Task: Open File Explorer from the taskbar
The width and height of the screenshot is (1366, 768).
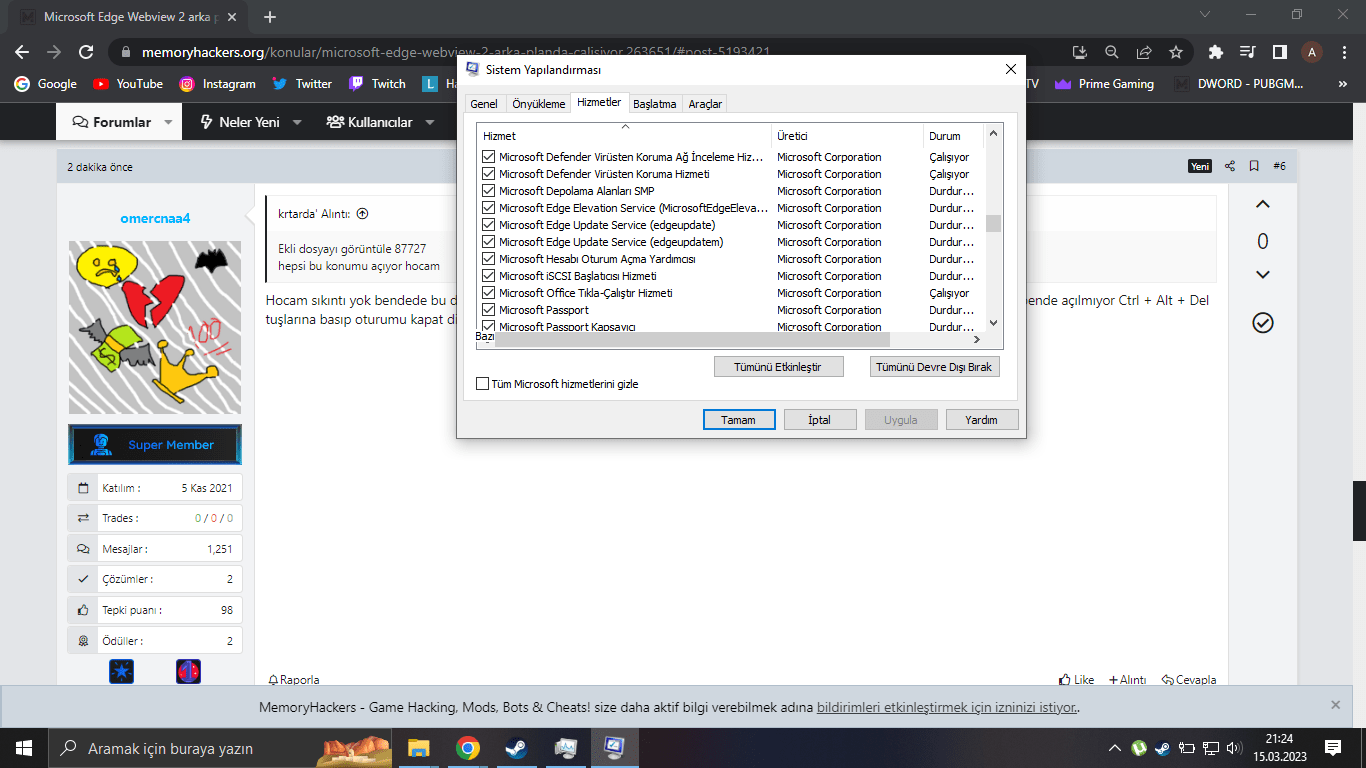Action: point(418,748)
